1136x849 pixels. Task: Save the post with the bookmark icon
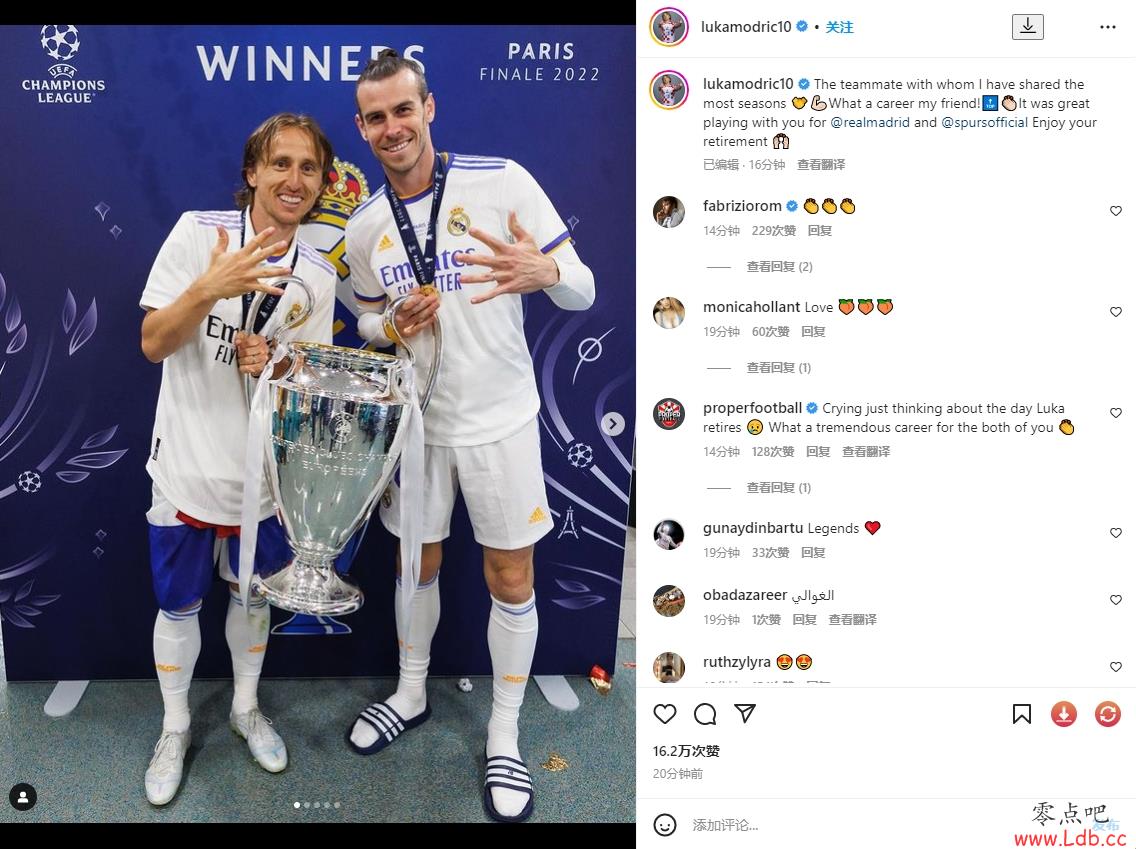1022,714
